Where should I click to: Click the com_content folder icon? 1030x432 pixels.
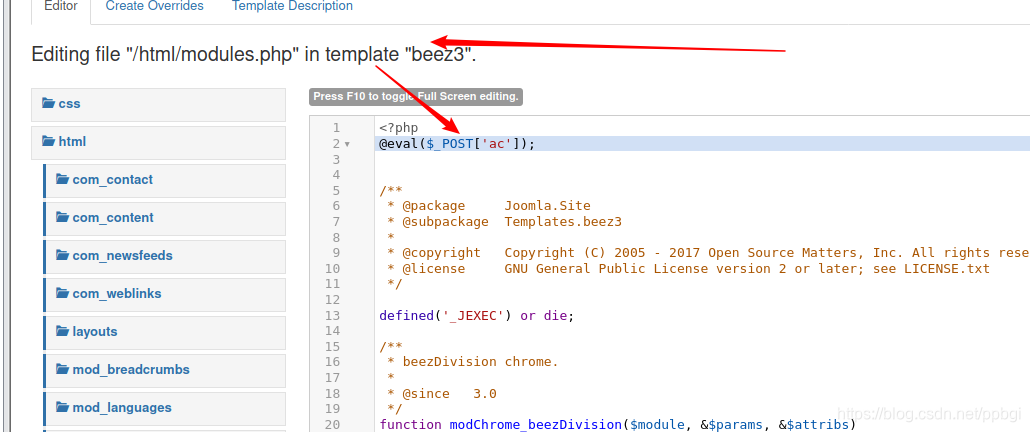[x=63, y=217]
